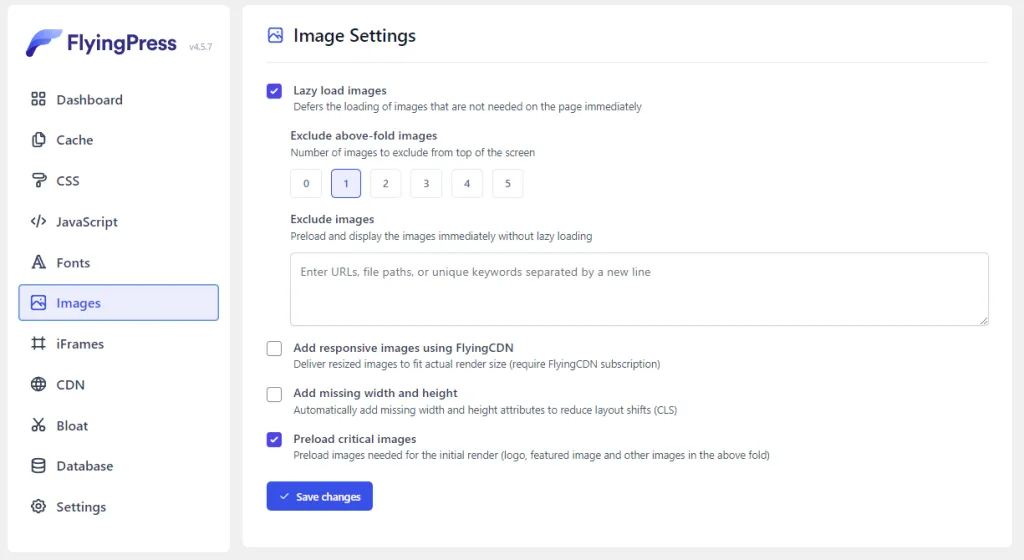Image resolution: width=1024 pixels, height=560 pixels.
Task: Click the JavaScript code brackets icon
Action: tap(38, 222)
